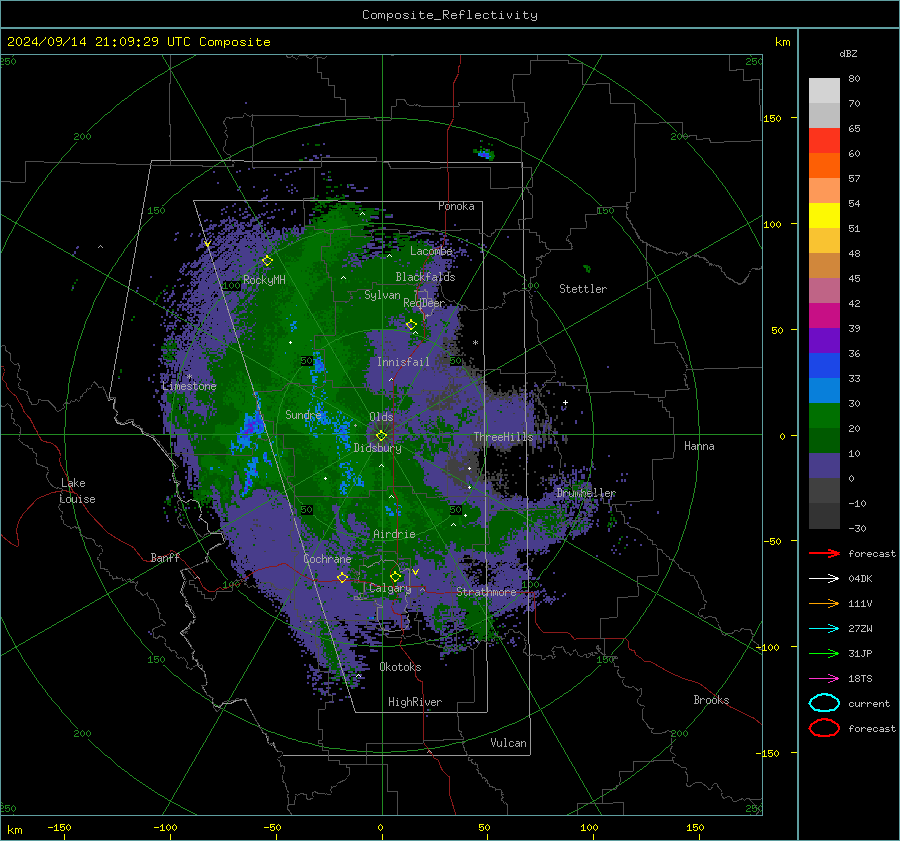Click the Olds city label
The height and width of the screenshot is (841, 900).
point(381,417)
